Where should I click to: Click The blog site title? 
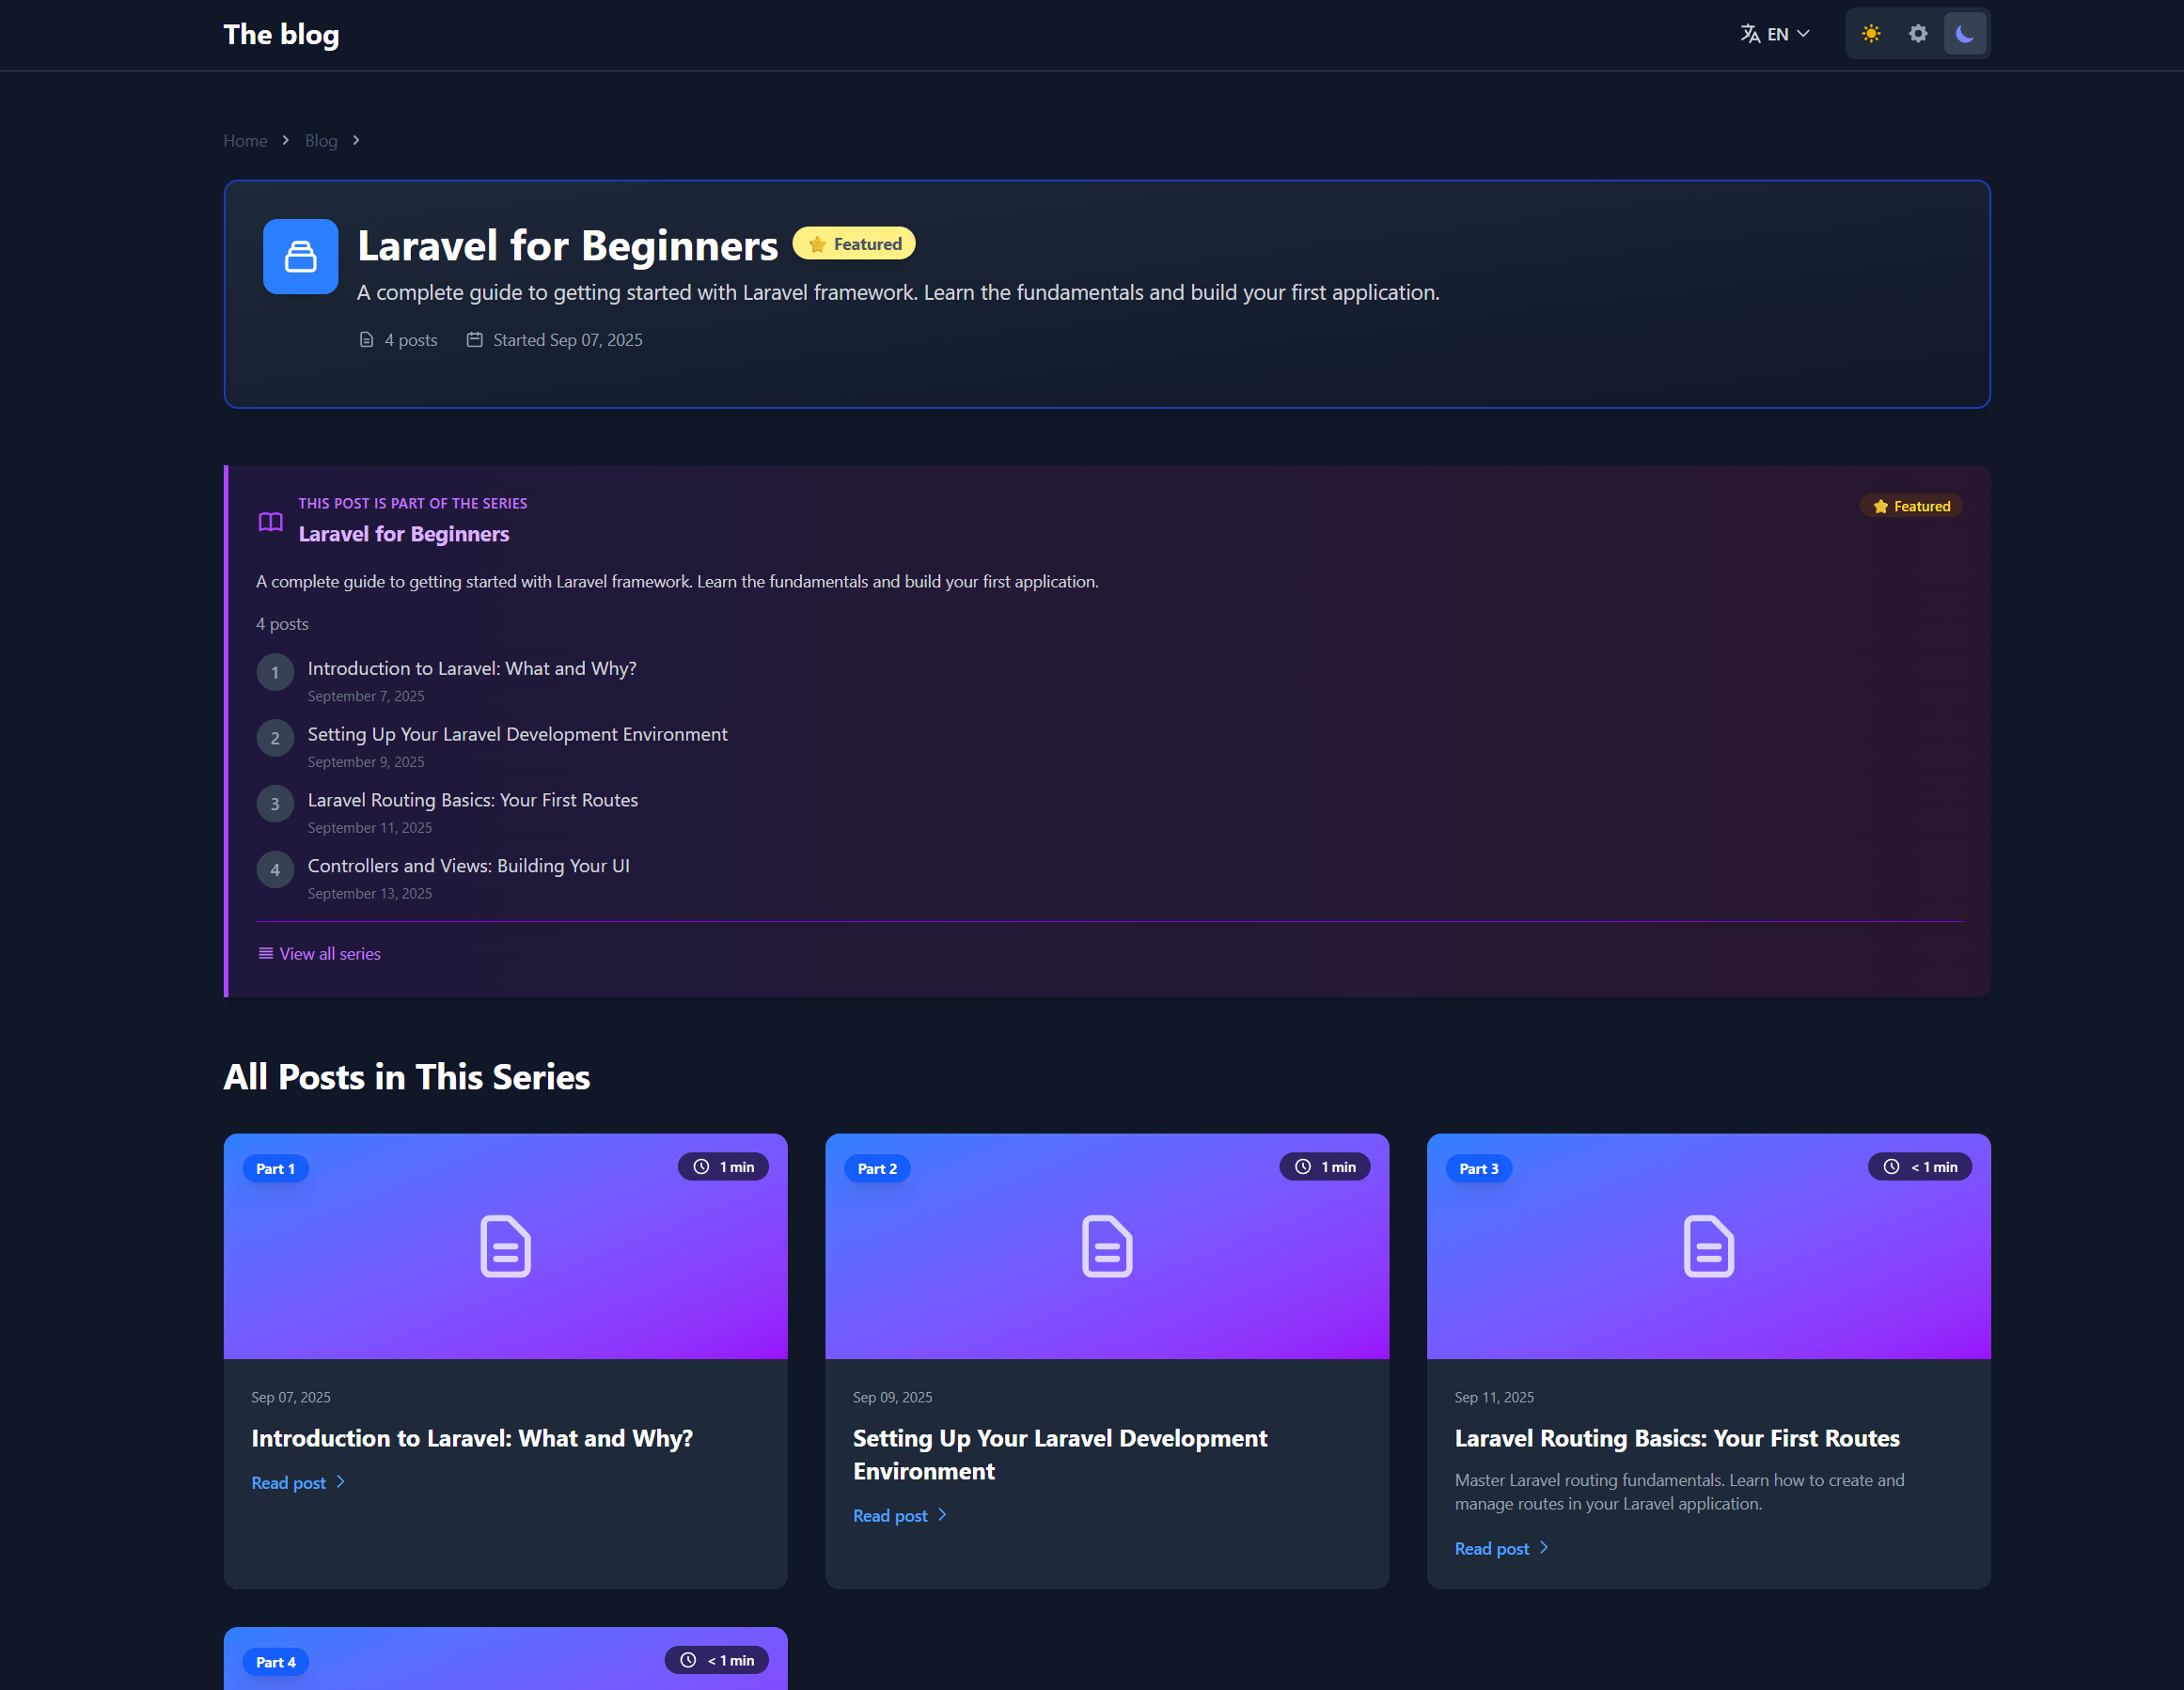coord(281,34)
